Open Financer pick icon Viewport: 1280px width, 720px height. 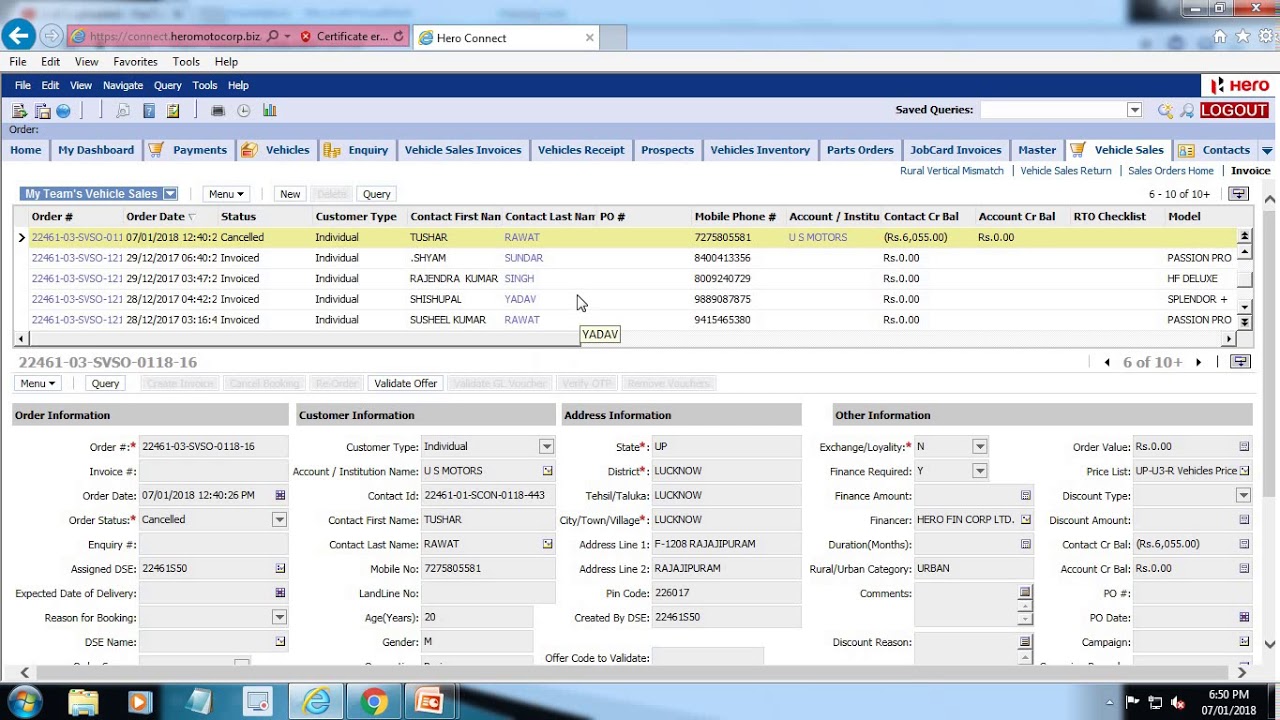[x=1026, y=520]
